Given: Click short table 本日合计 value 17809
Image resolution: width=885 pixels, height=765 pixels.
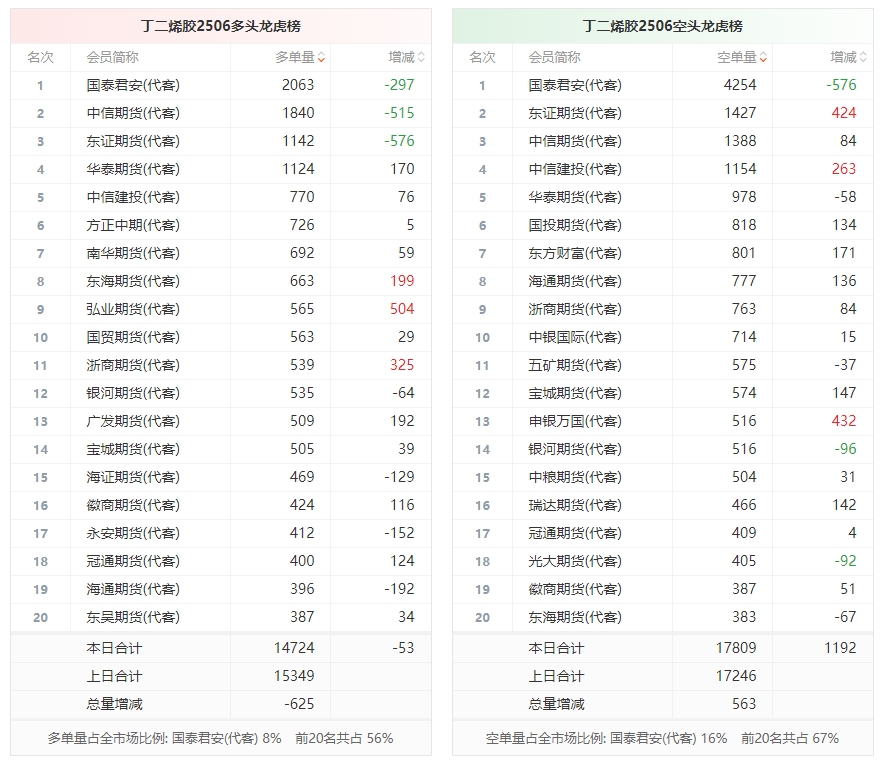Looking at the screenshot, I should click(x=736, y=648).
